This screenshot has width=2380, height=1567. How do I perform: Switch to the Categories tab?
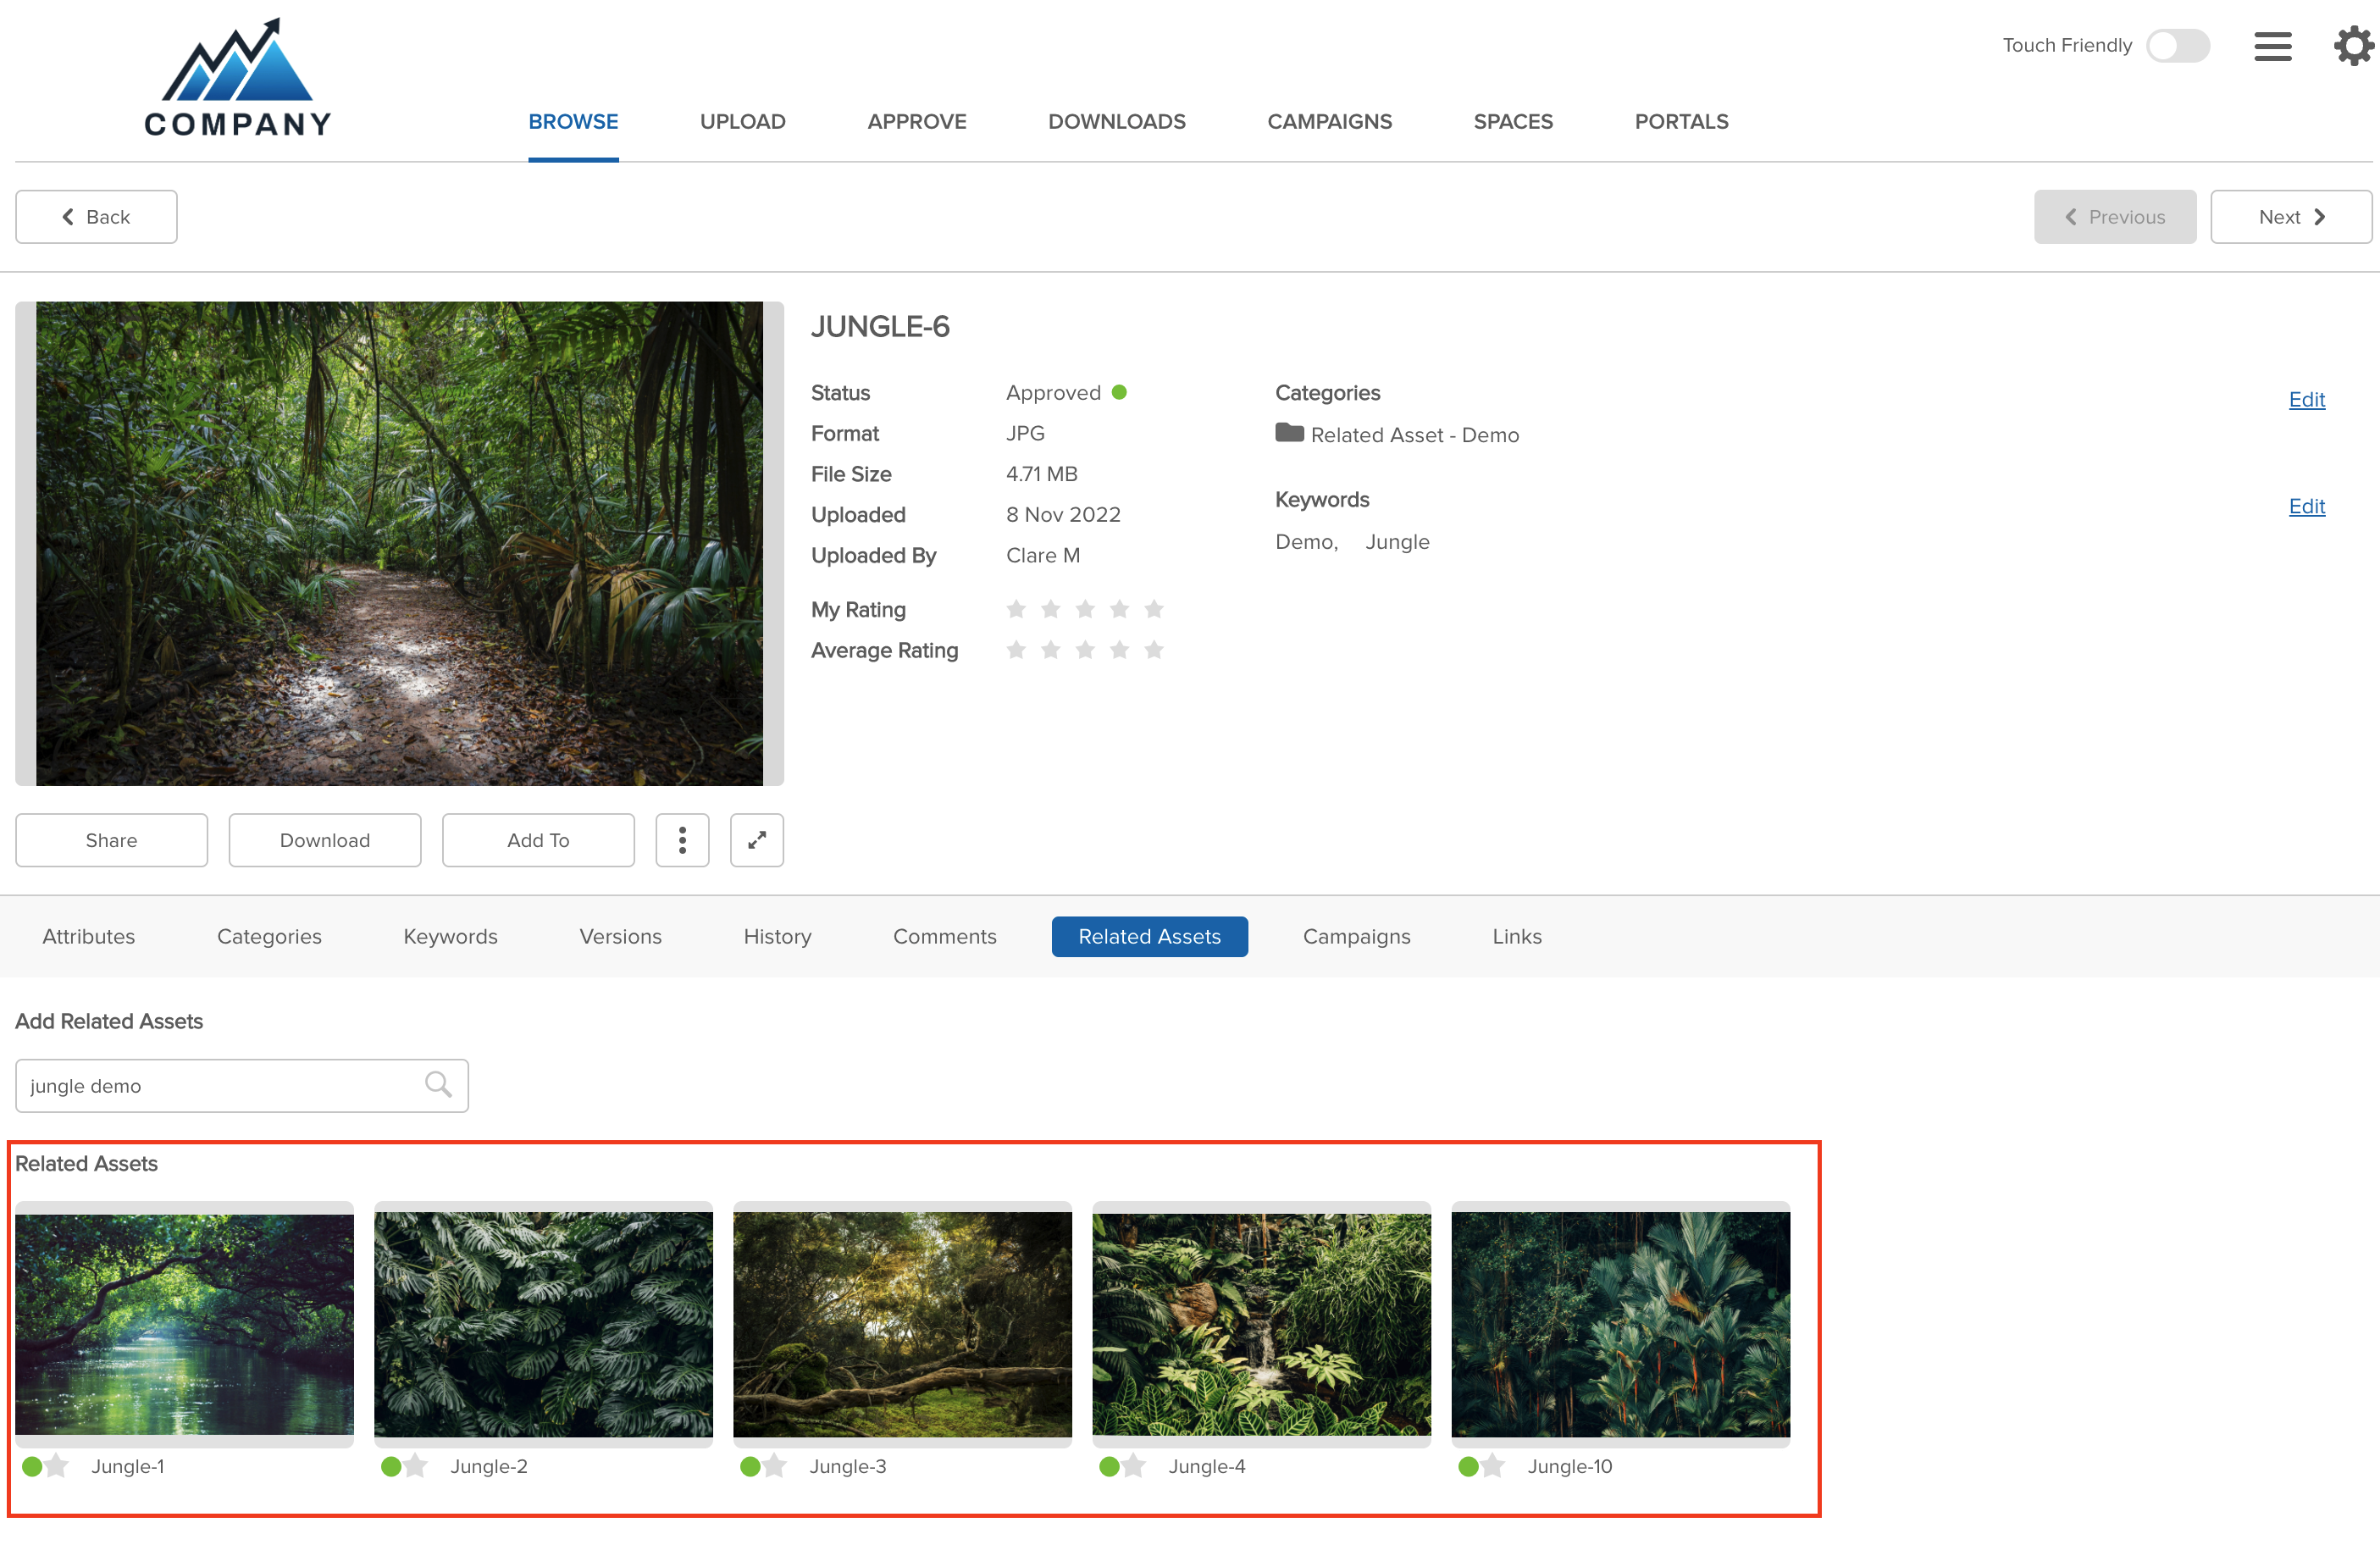[269, 936]
